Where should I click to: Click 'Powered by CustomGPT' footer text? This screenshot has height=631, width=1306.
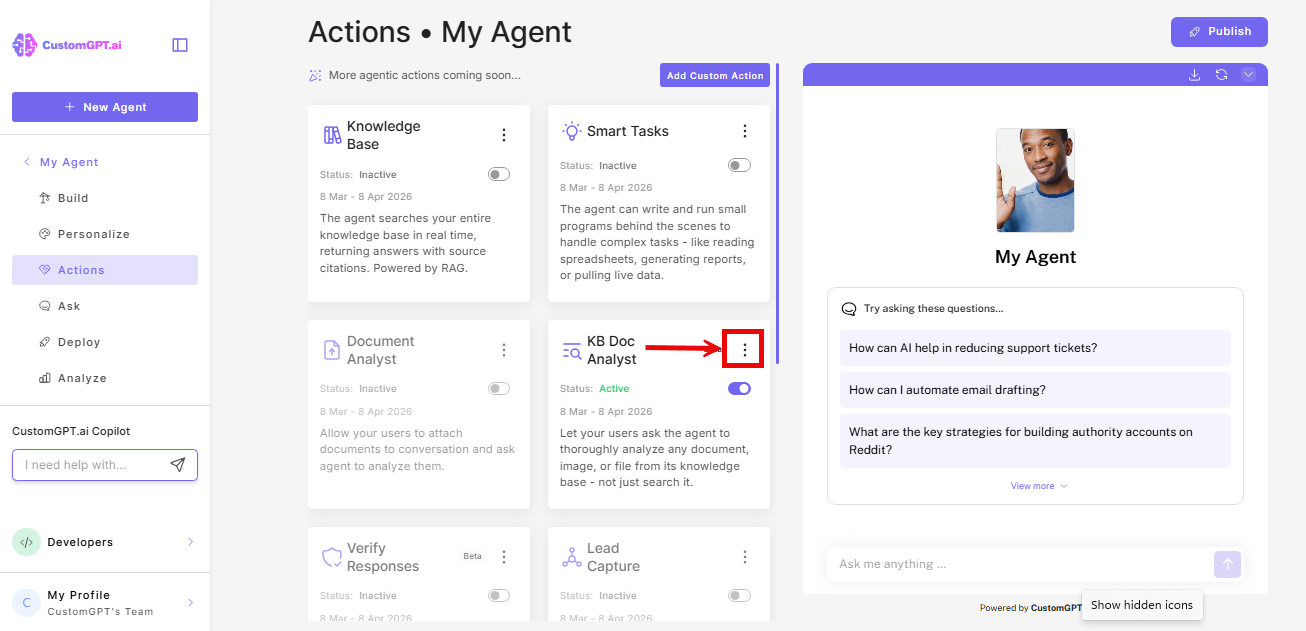(1030, 608)
